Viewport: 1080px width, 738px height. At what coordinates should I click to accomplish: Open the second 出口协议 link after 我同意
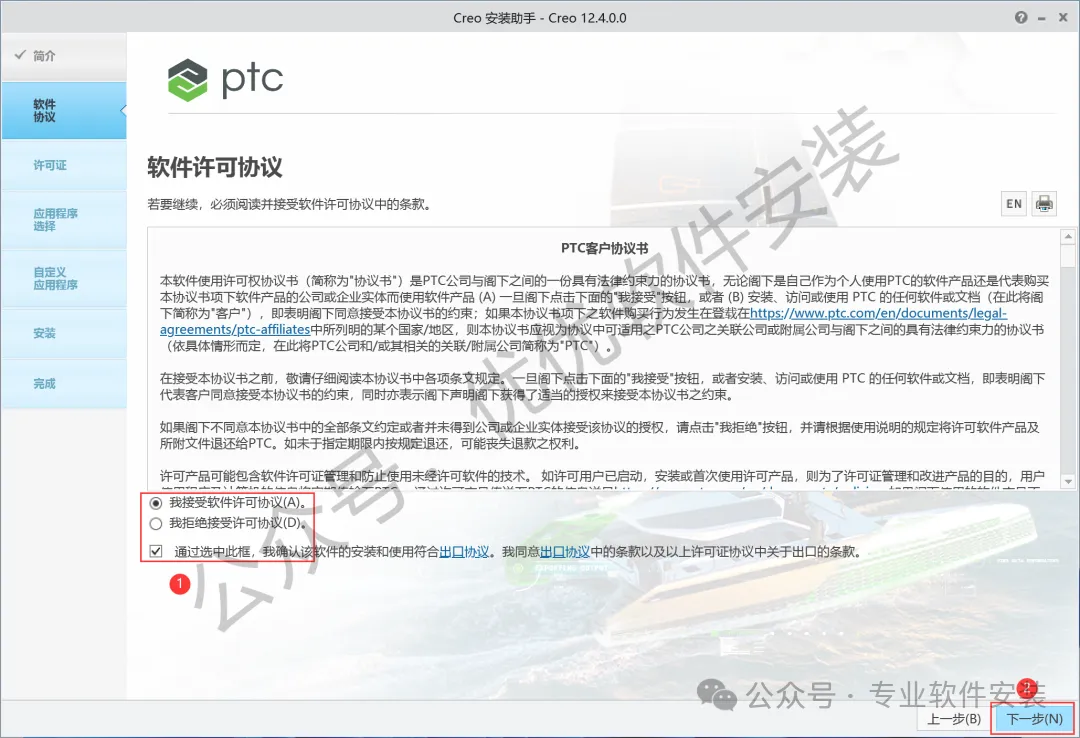tap(565, 551)
